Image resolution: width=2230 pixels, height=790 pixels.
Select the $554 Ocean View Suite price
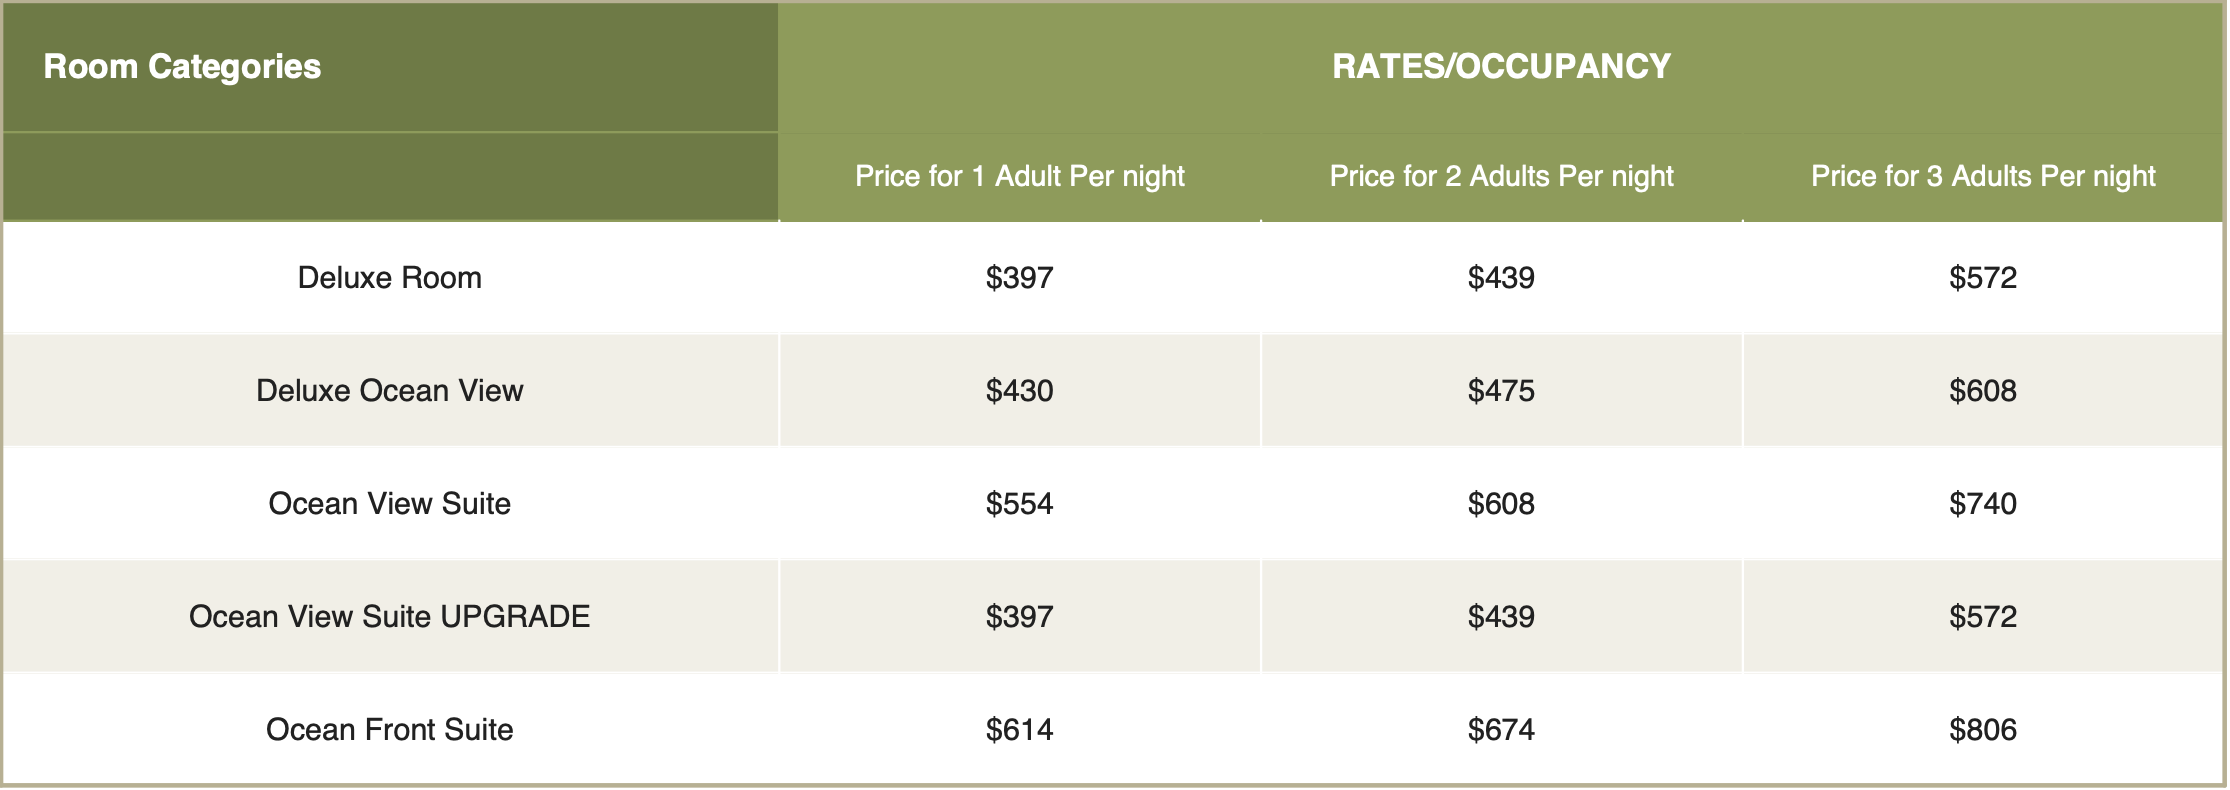[x=1019, y=503]
